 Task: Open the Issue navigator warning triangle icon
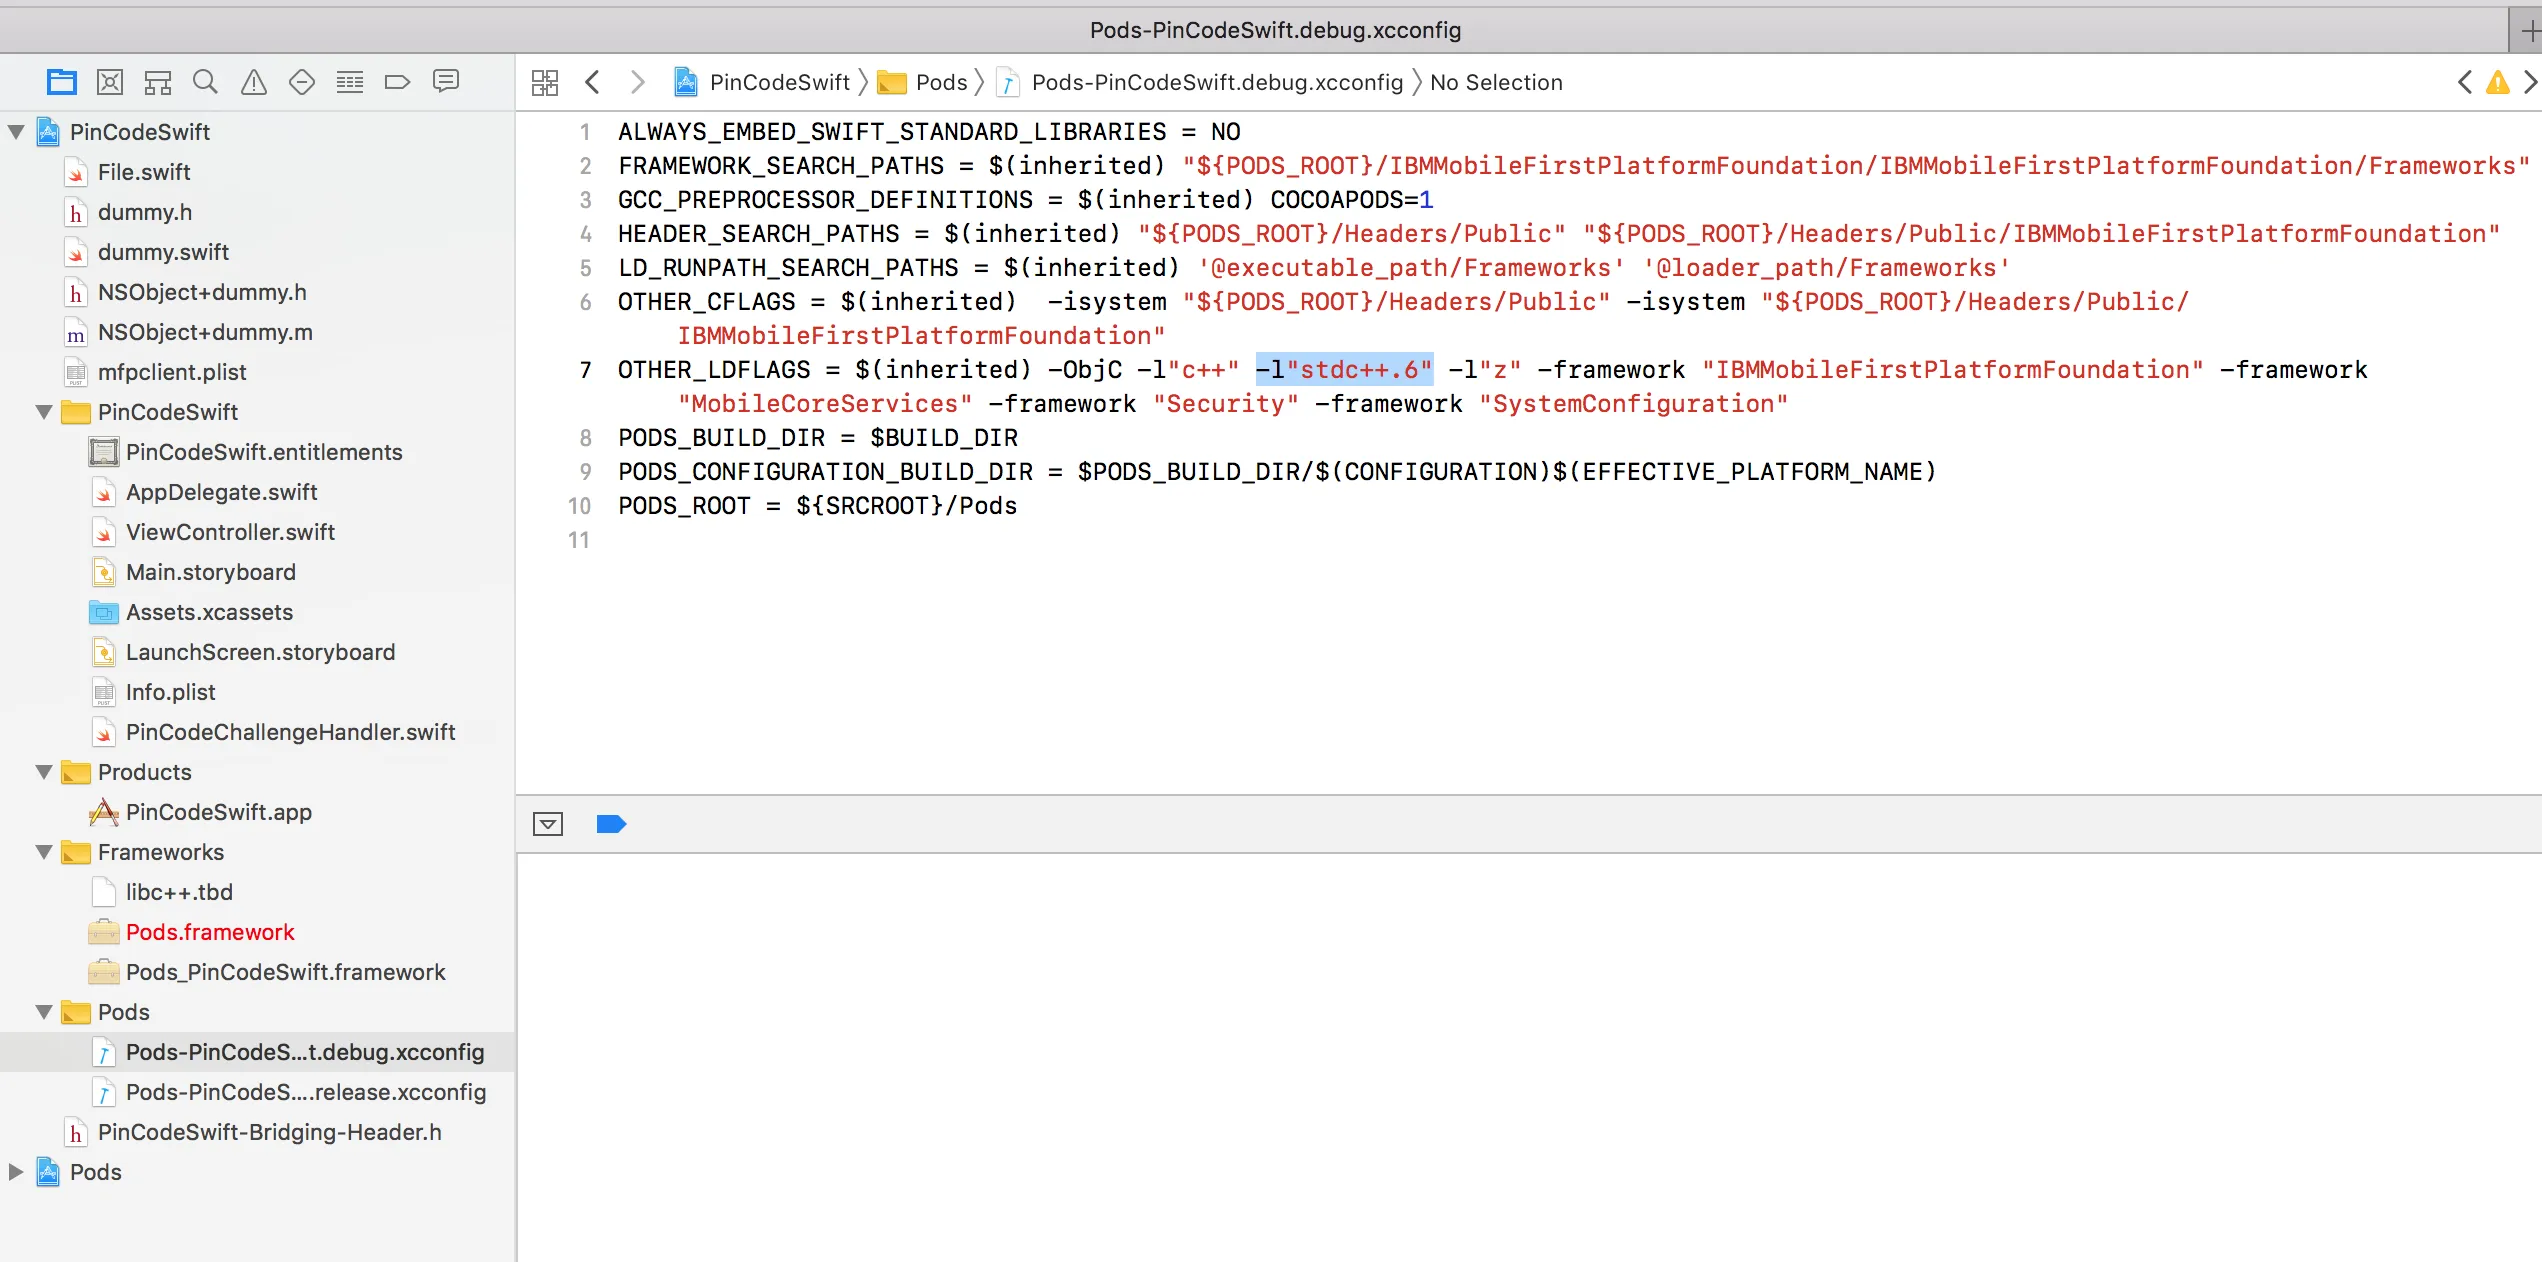[254, 82]
